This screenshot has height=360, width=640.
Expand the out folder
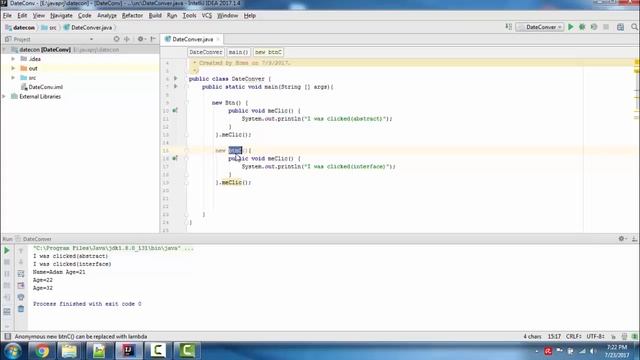tap(13, 68)
